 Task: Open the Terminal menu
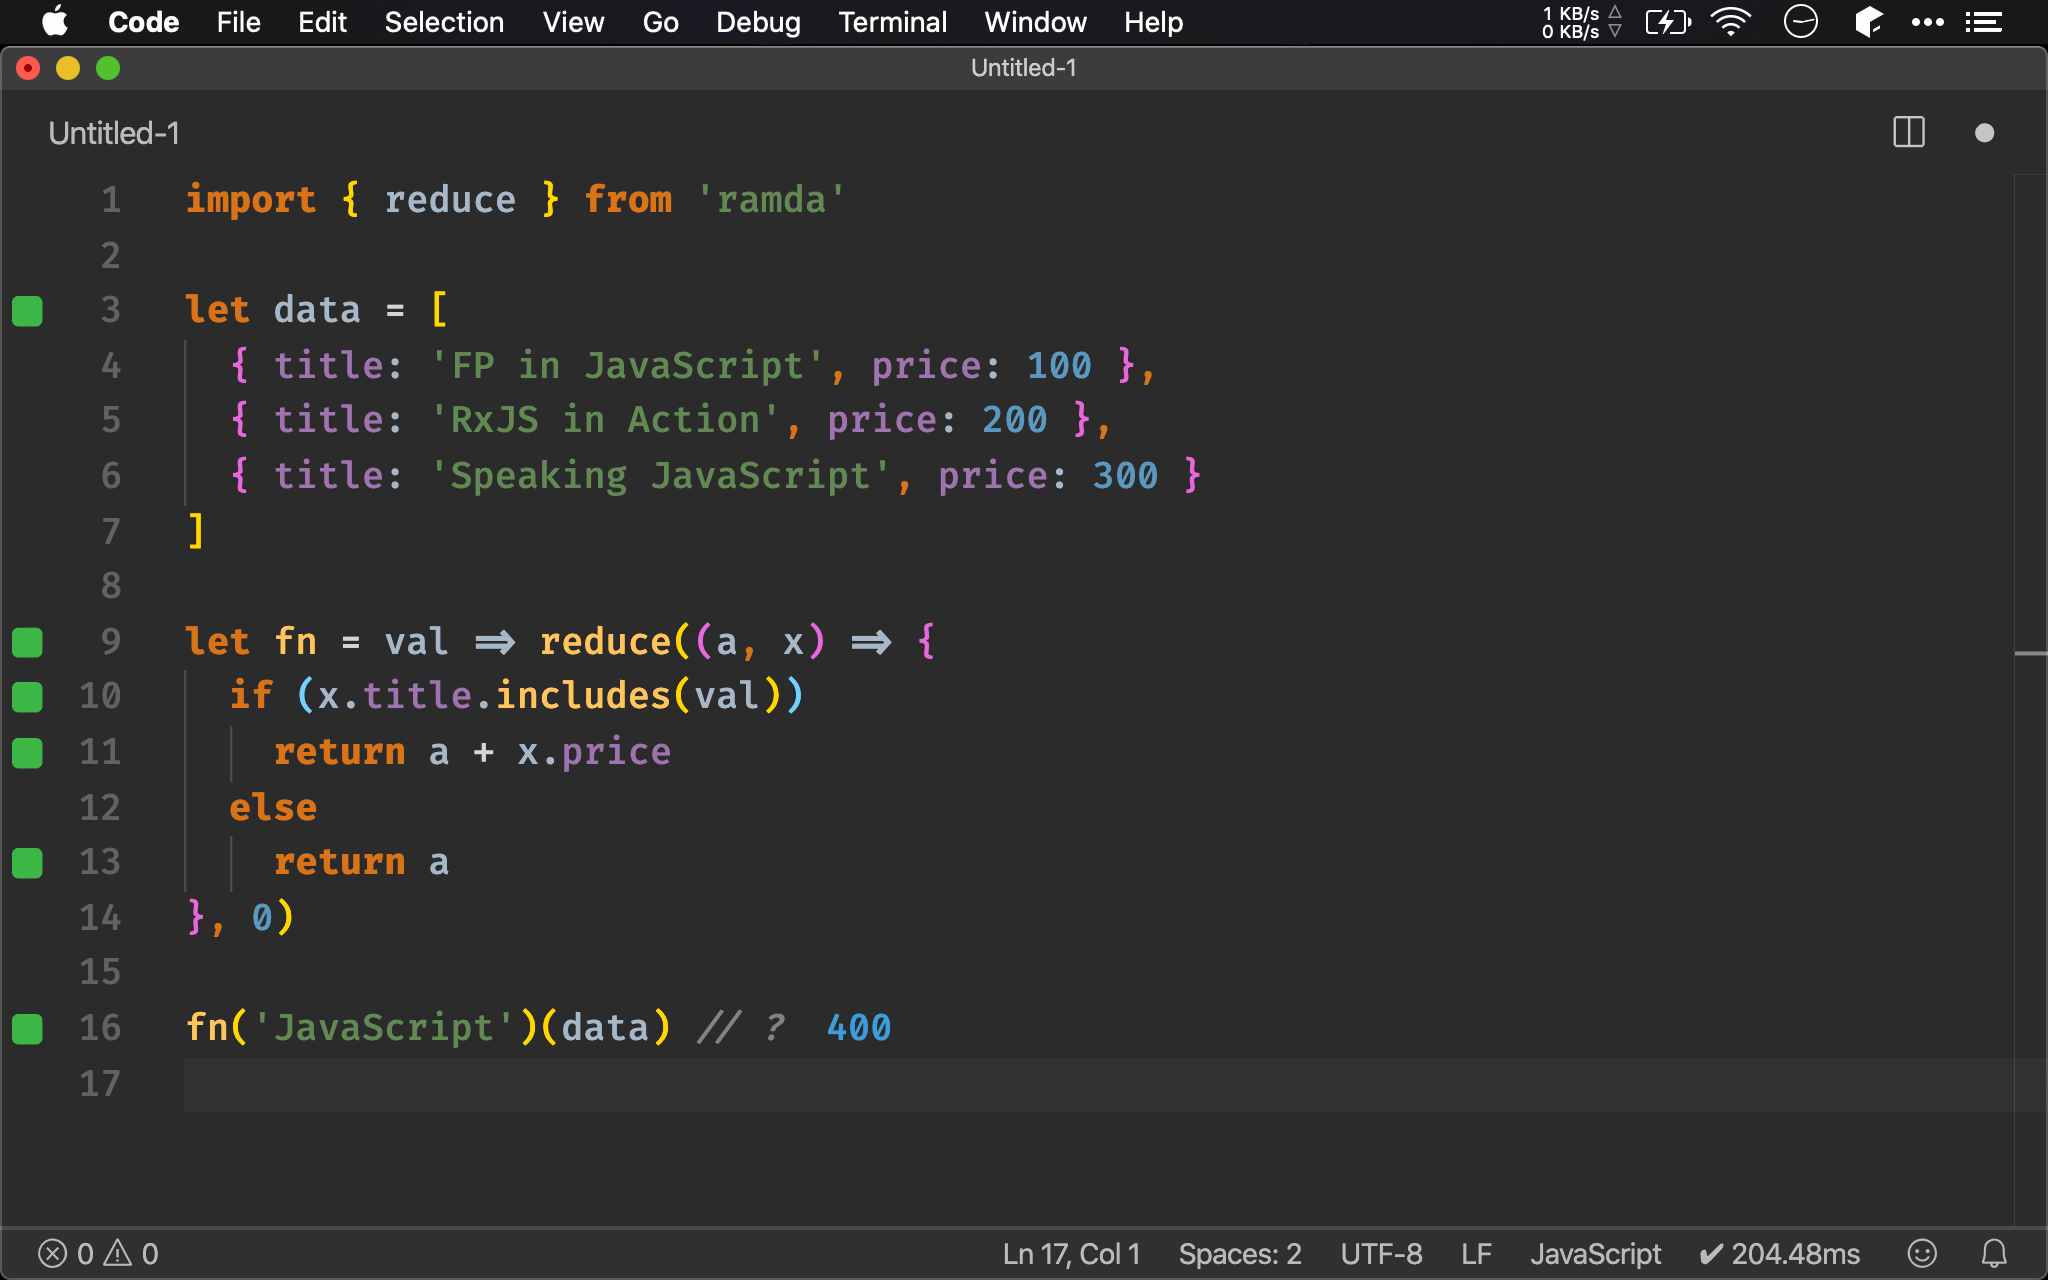coord(892,22)
